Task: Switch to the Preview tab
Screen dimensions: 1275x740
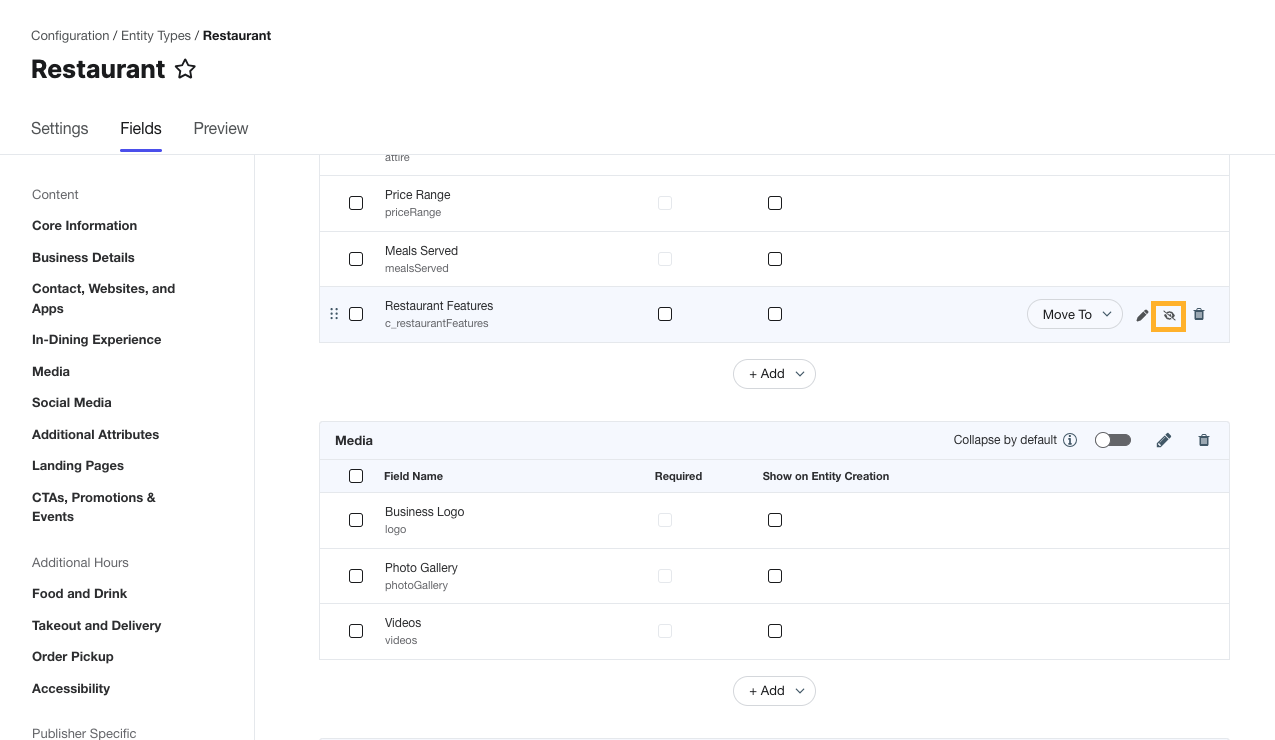Action: tap(221, 129)
